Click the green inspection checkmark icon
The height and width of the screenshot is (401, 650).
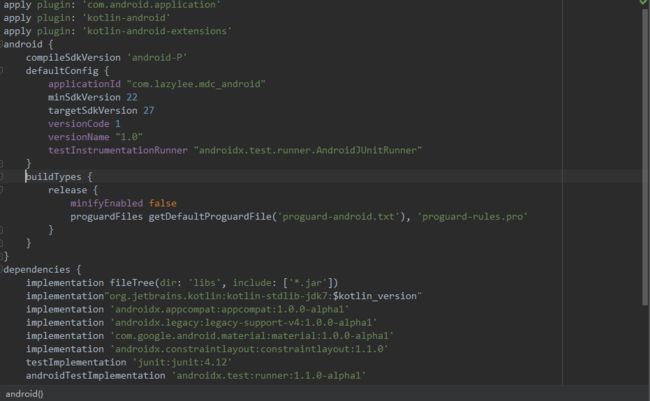tap(643, 2)
